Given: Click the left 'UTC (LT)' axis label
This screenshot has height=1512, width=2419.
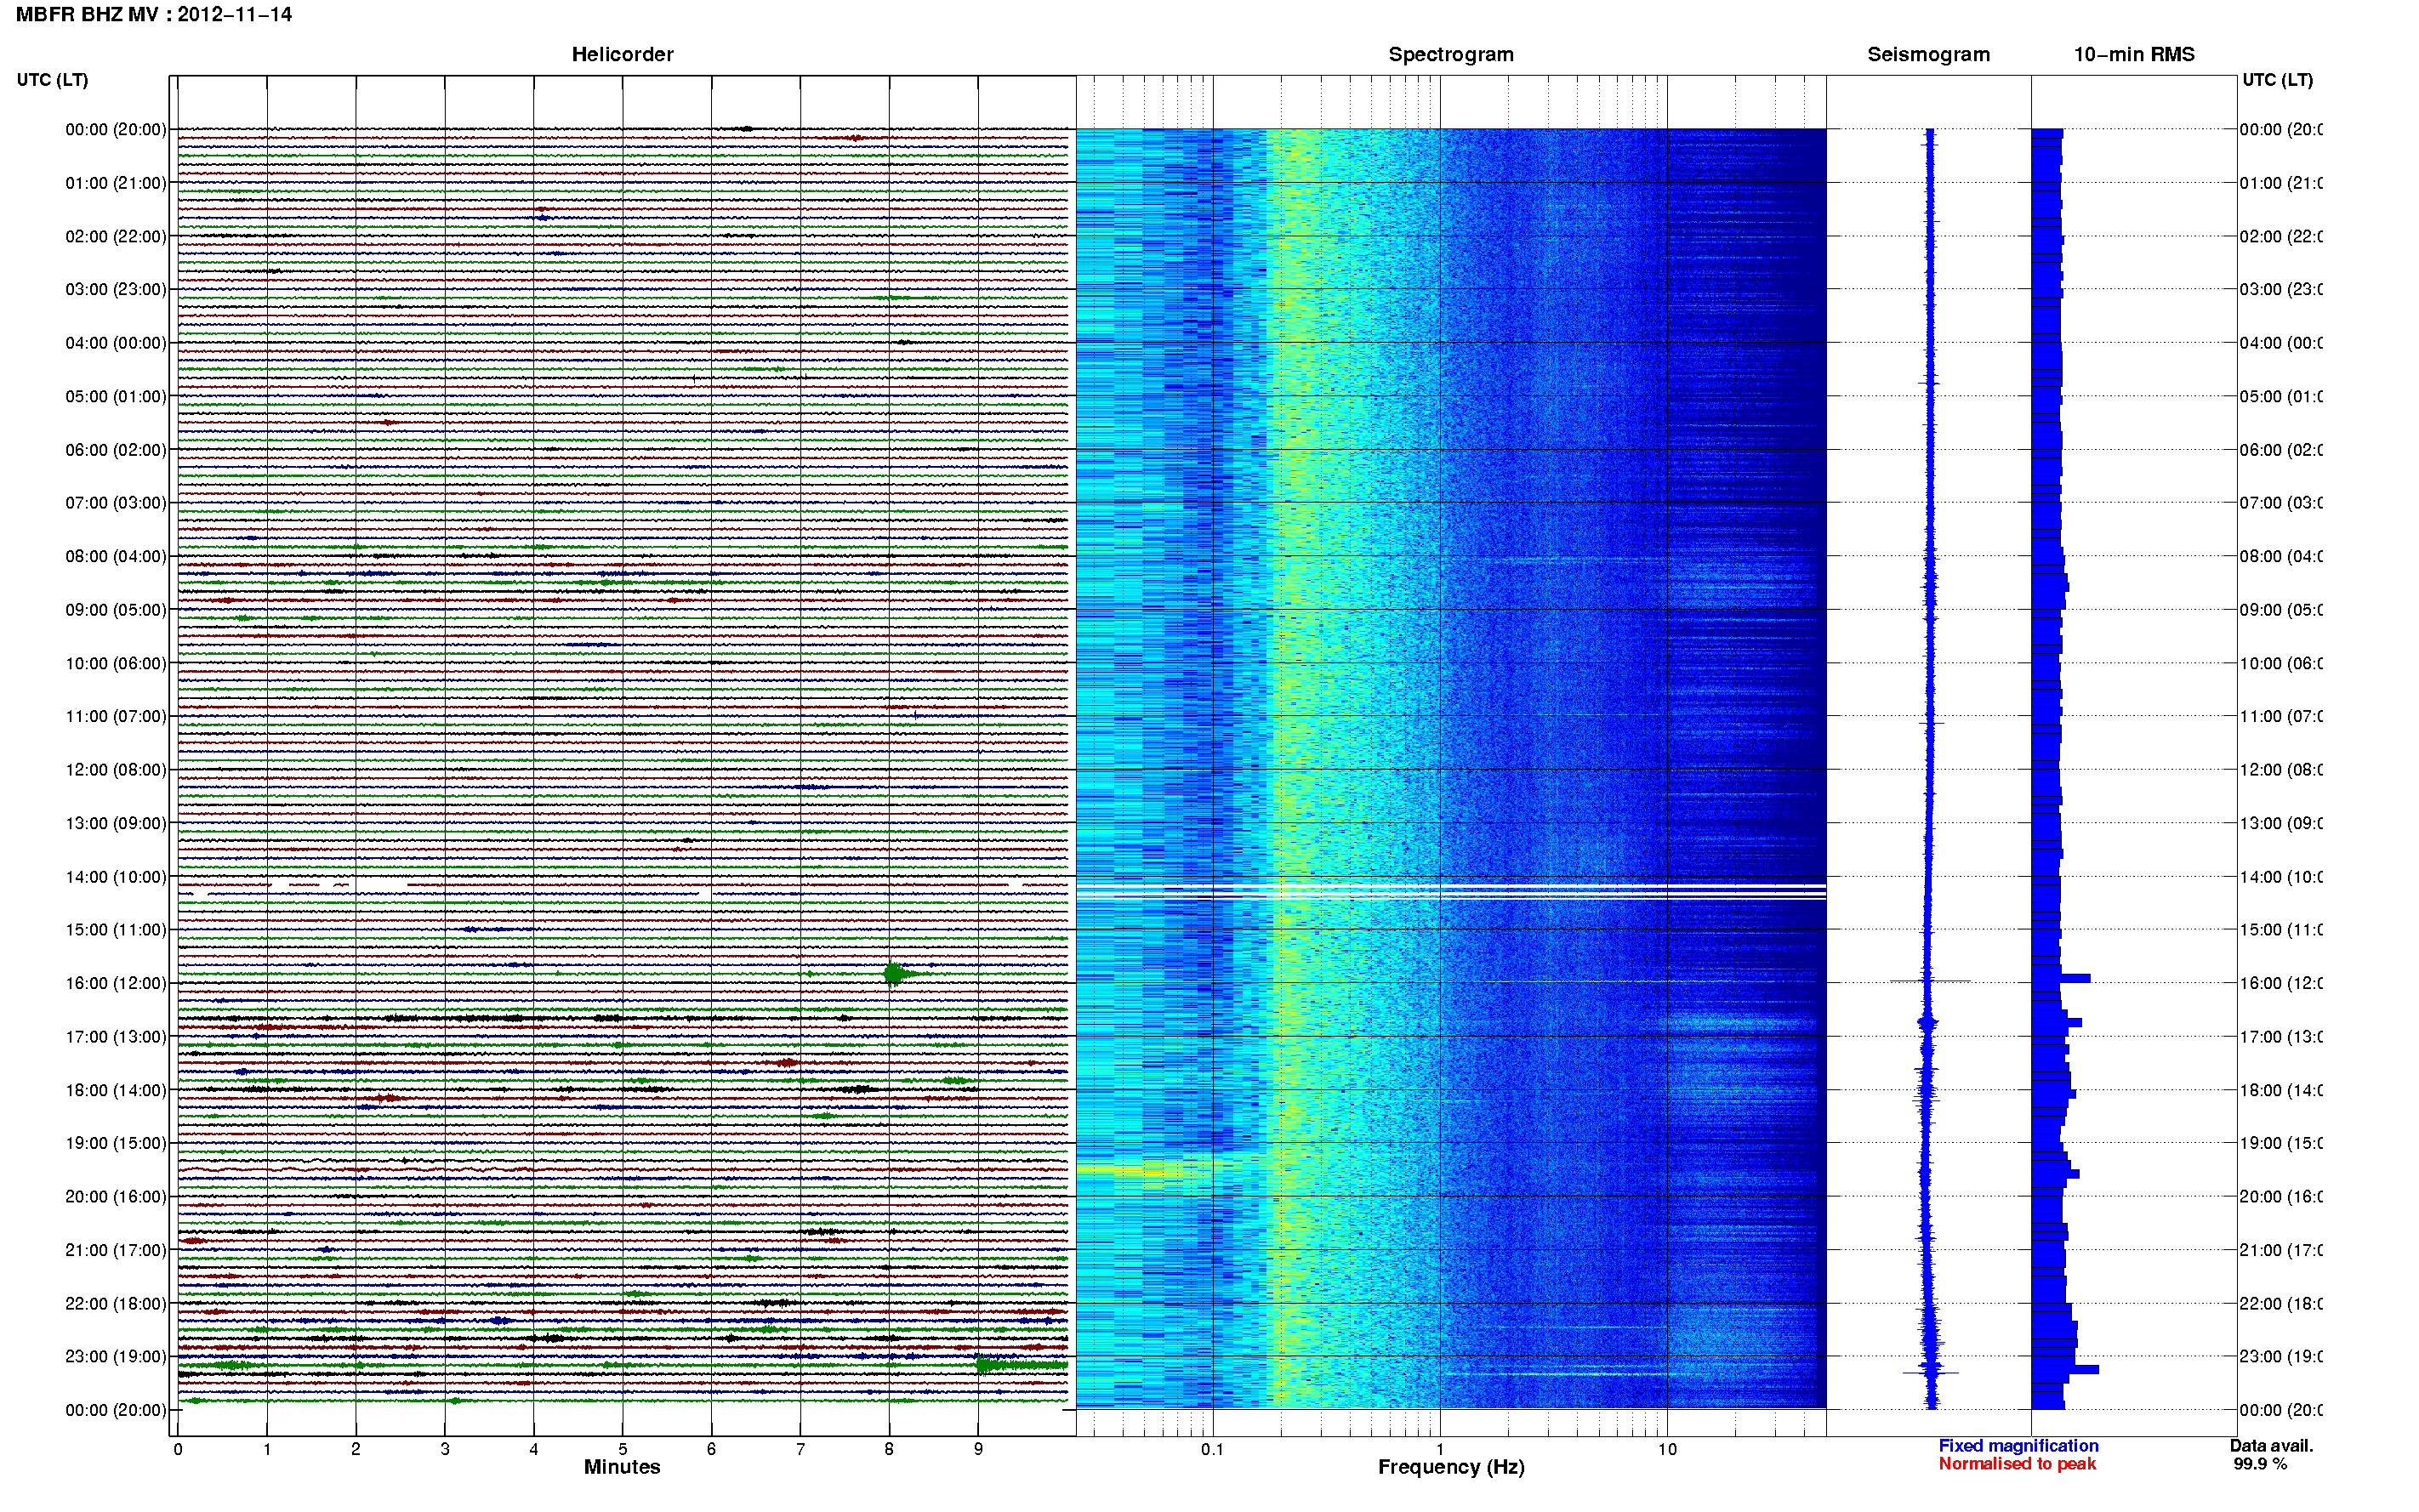Looking at the screenshot, I should (52, 79).
